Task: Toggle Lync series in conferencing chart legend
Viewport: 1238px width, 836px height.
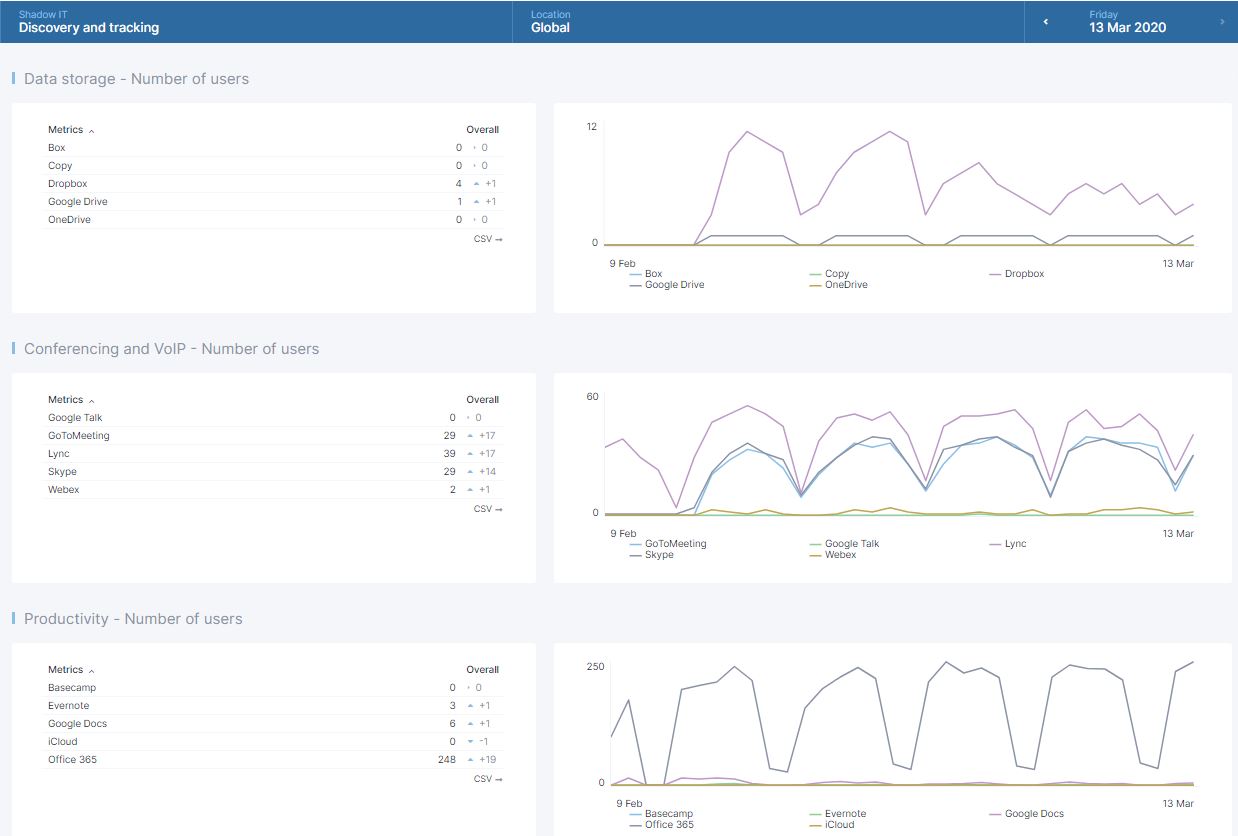Action: [1015, 544]
